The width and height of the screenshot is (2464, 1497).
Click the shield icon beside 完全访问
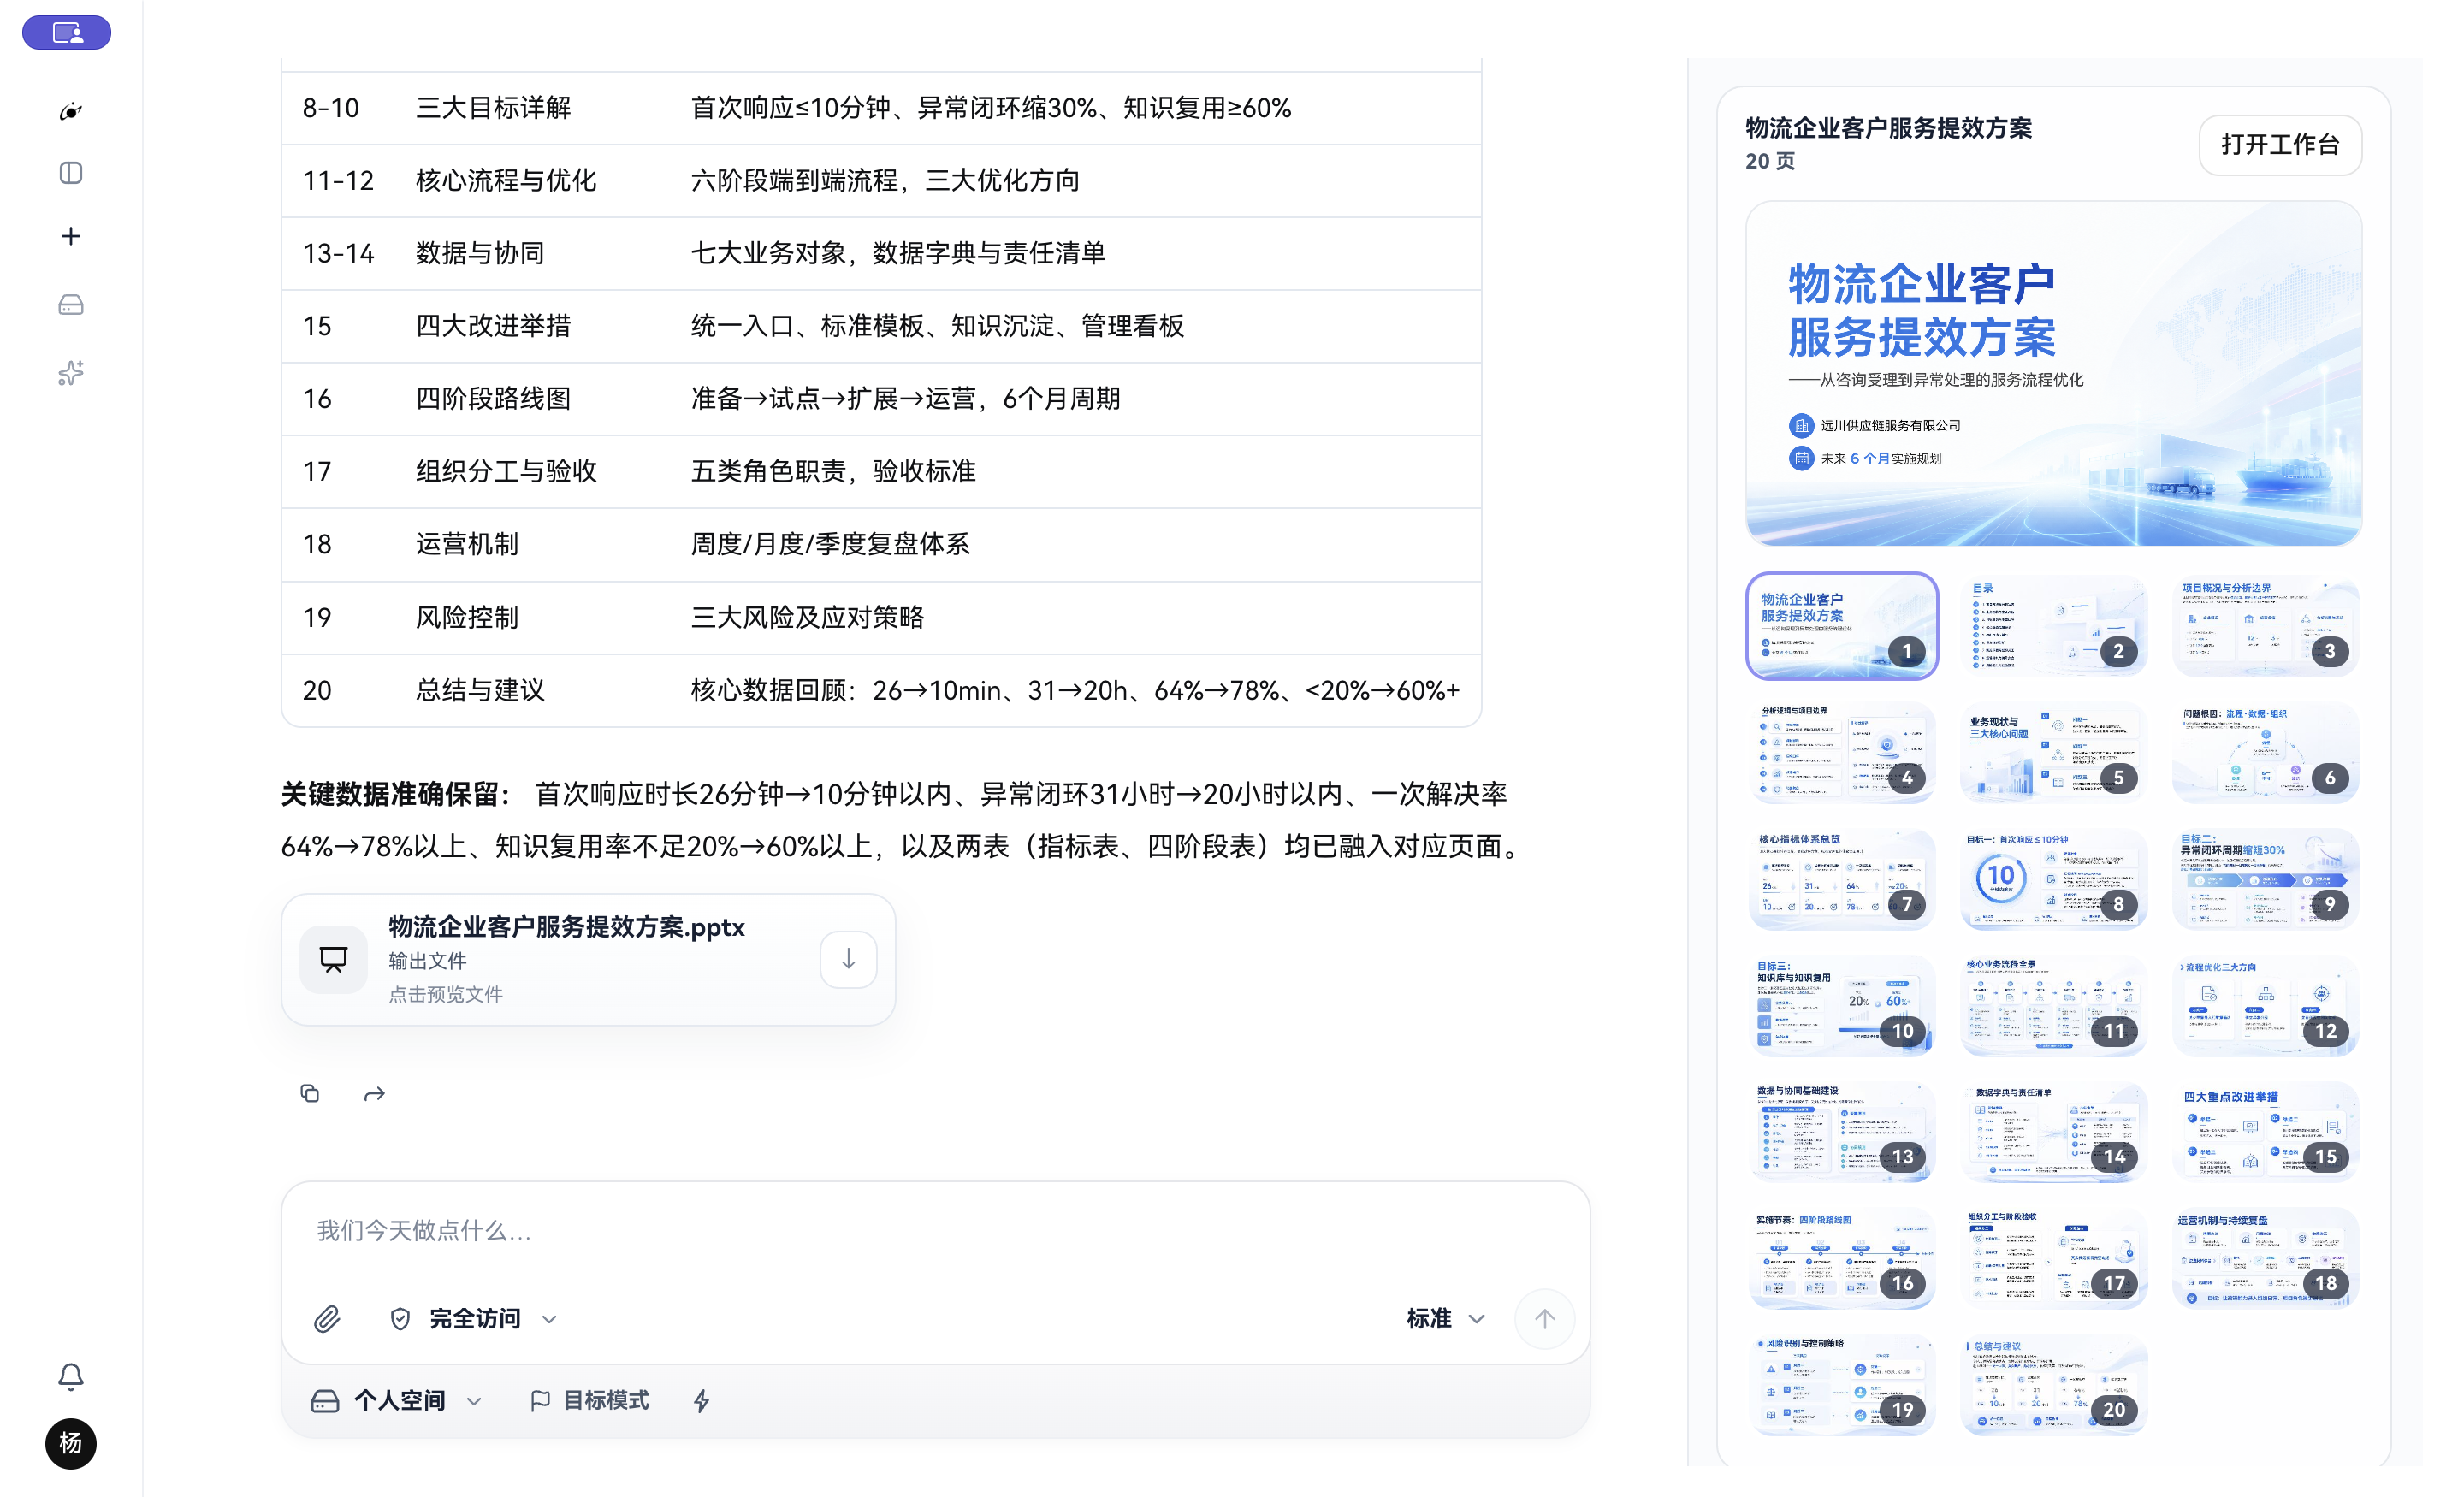[x=400, y=1319]
